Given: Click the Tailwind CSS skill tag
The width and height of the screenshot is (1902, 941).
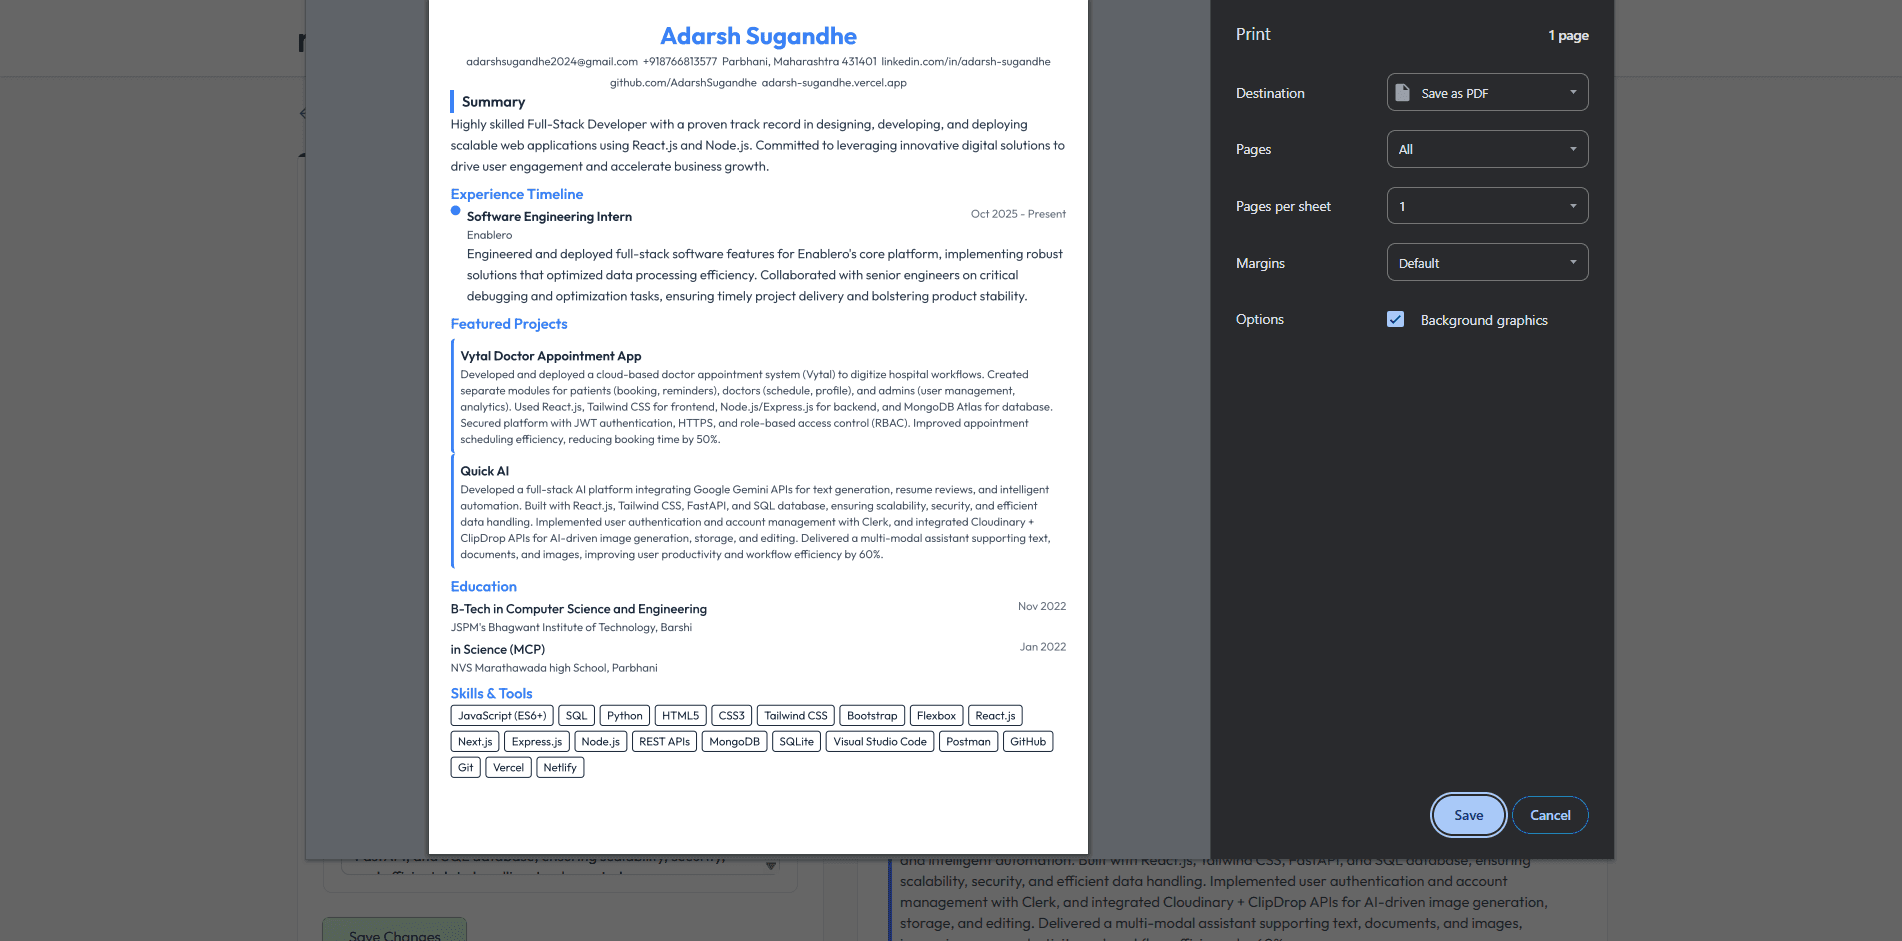Looking at the screenshot, I should [796, 715].
